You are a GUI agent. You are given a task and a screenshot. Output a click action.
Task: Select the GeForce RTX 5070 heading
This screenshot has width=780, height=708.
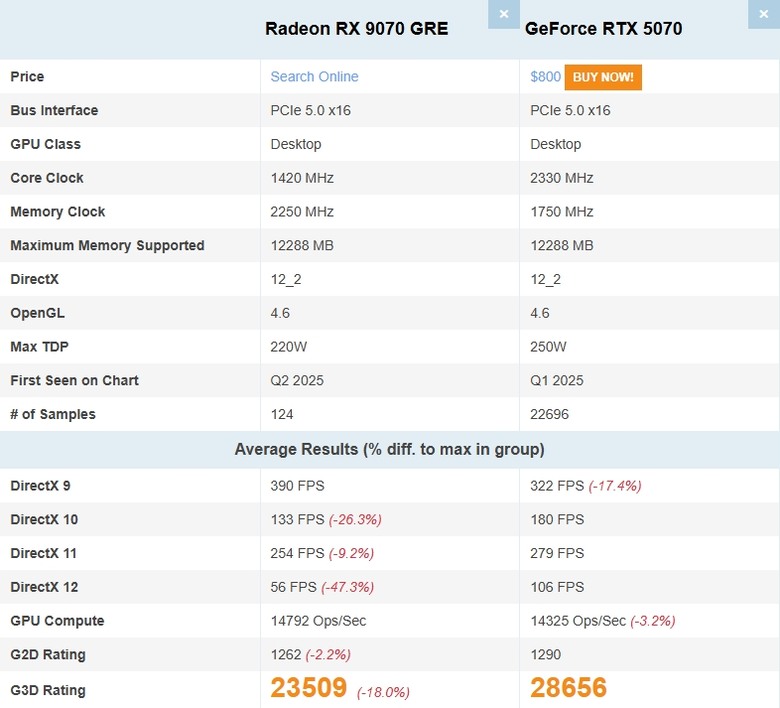(603, 28)
